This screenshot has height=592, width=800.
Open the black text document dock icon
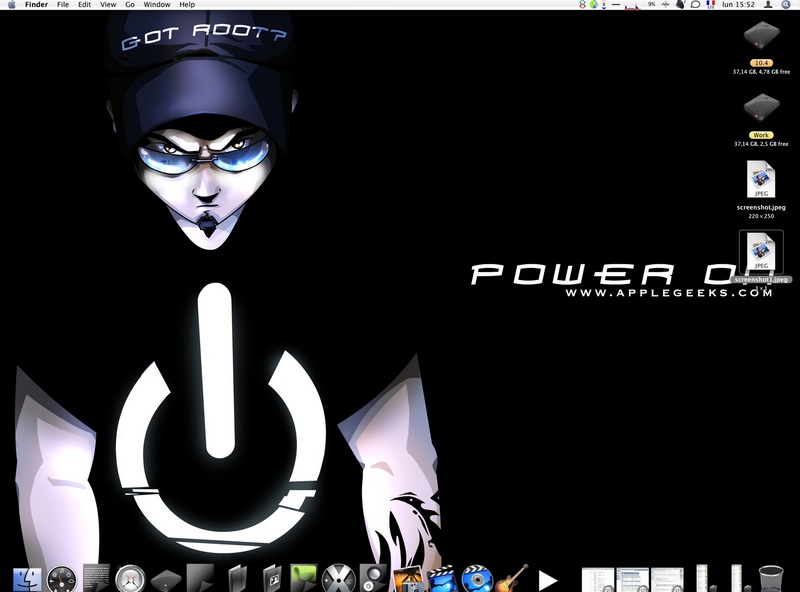(96, 578)
